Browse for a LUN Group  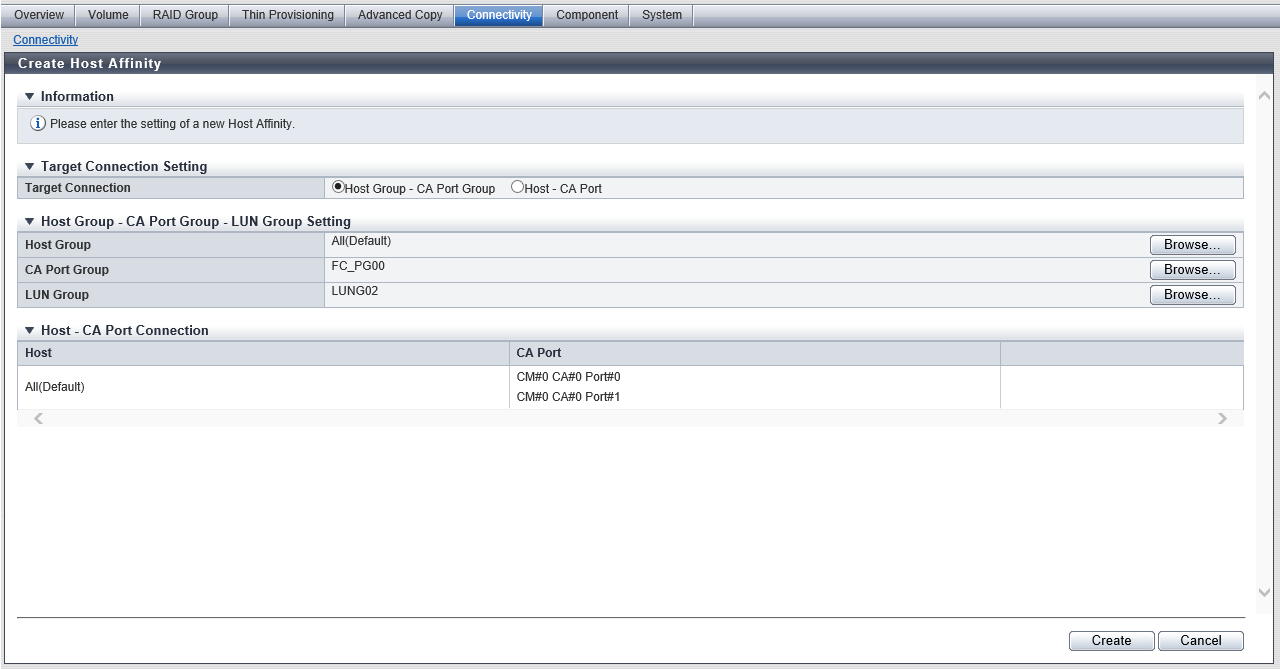point(1192,295)
